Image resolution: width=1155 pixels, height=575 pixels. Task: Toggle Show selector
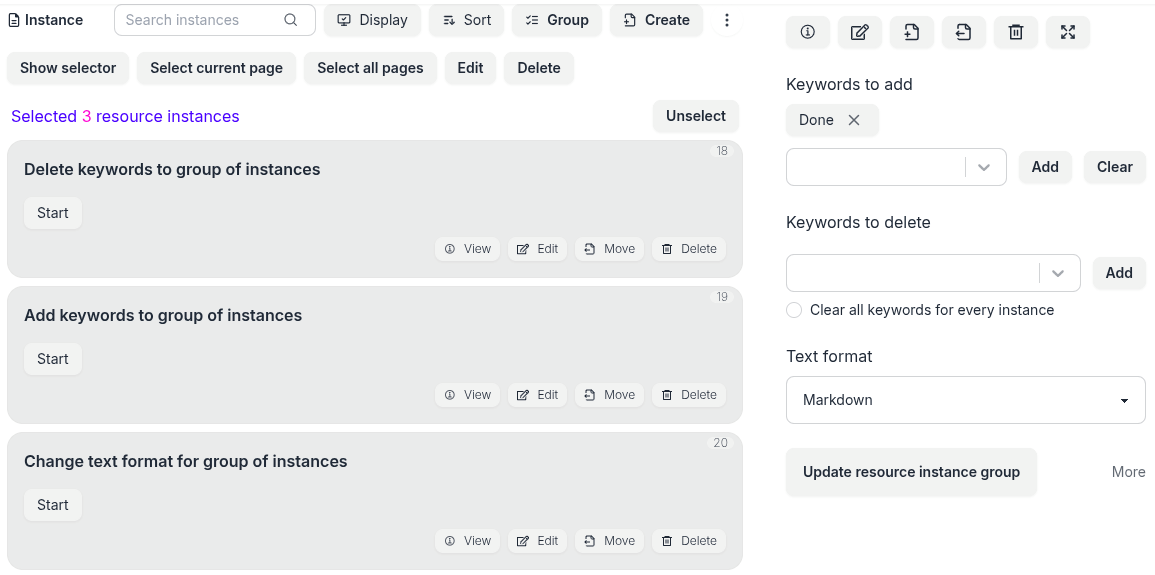tap(68, 68)
